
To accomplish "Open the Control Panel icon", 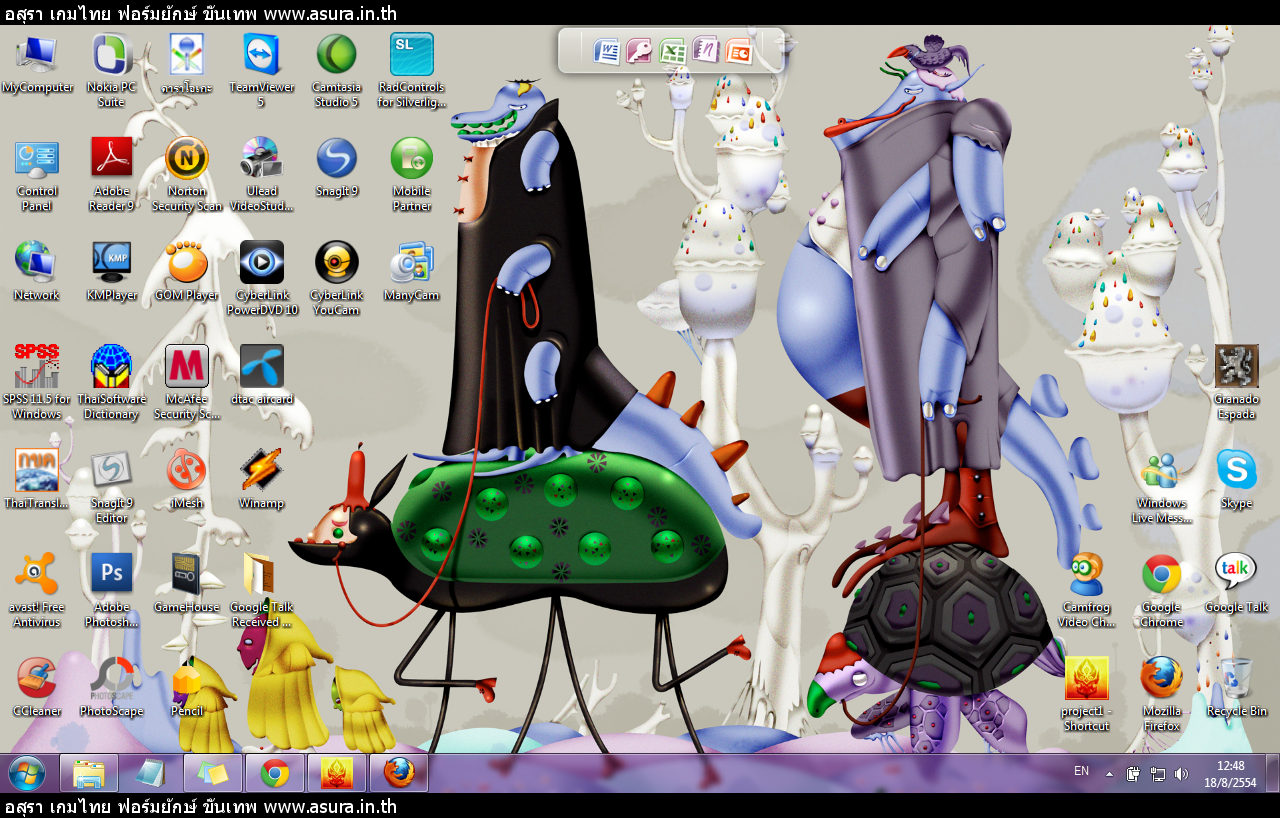I will [37, 175].
